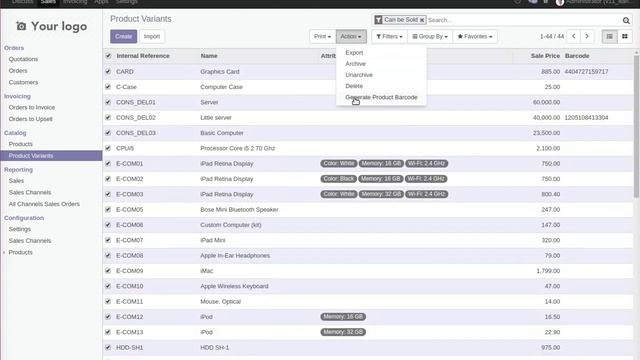640x360 pixels.
Task: Uncheck the C-Case row checkbox
Action: coord(108,87)
